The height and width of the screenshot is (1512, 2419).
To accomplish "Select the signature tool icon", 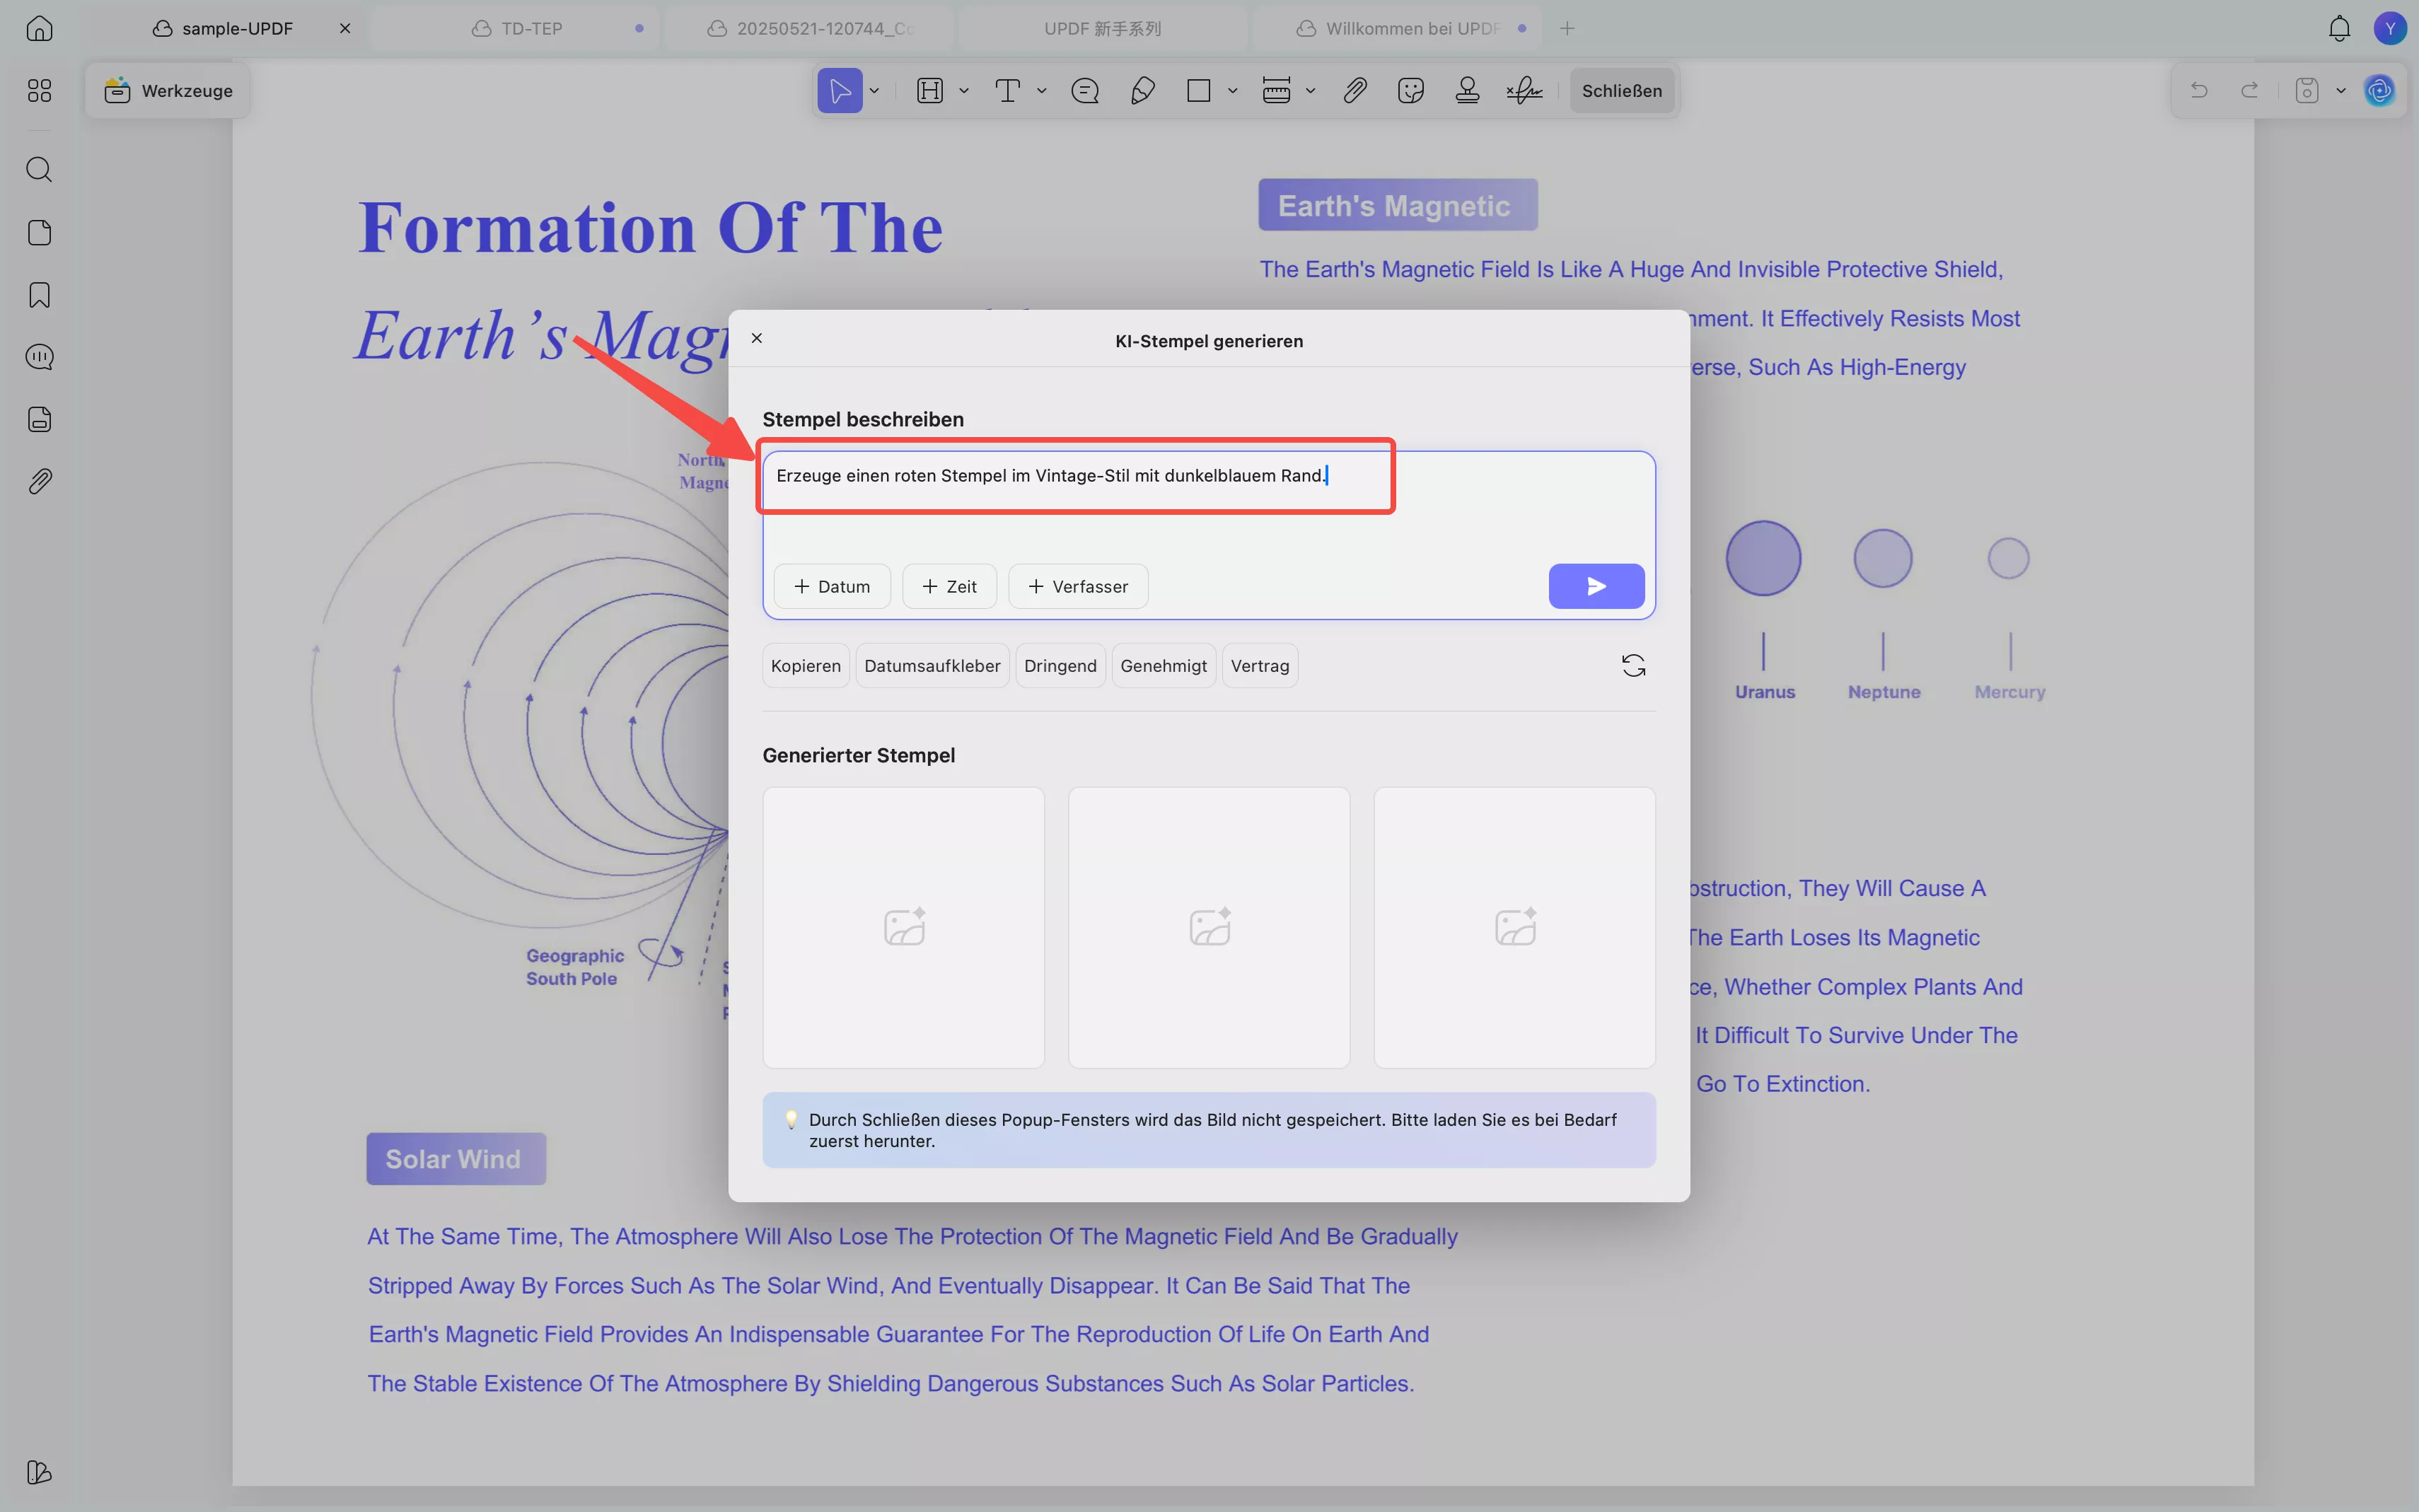I will coord(1524,91).
